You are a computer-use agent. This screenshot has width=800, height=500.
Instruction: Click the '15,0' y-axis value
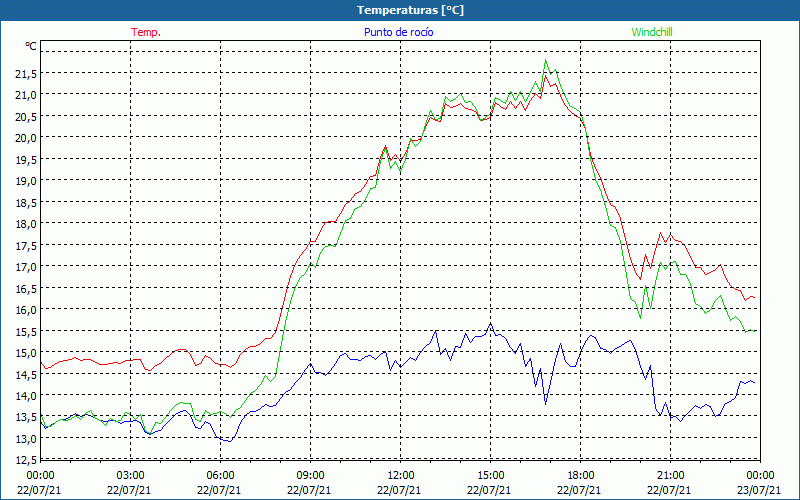[26, 353]
